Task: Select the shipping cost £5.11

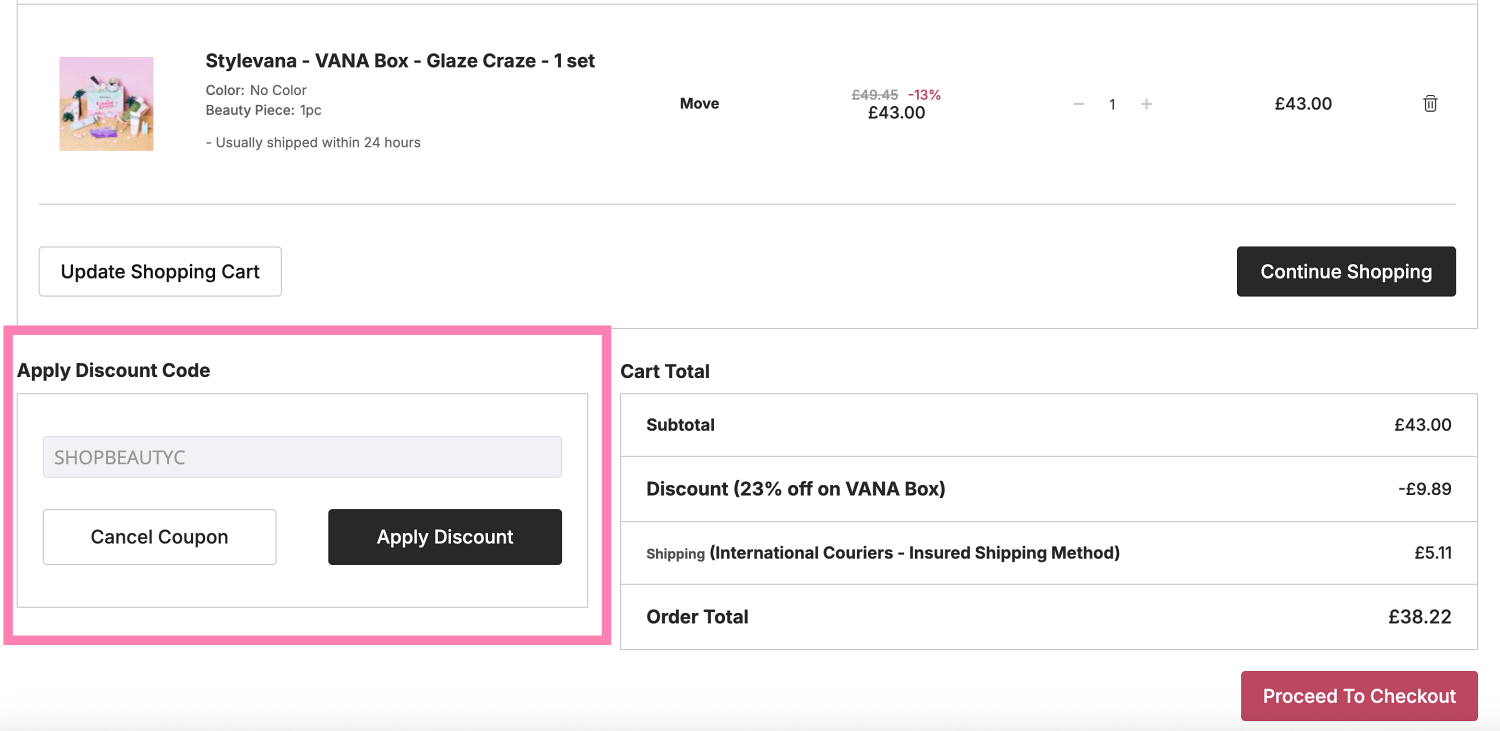Action: coord(1432,553)
